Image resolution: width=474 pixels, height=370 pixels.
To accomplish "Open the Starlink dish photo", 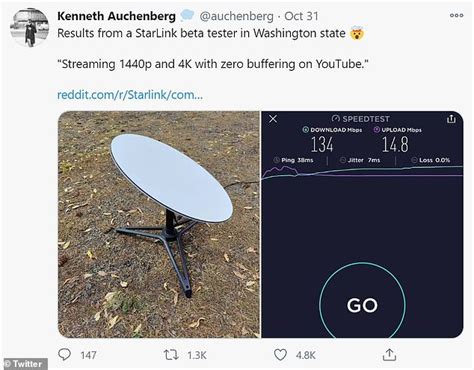I will (x=159, y=224).
